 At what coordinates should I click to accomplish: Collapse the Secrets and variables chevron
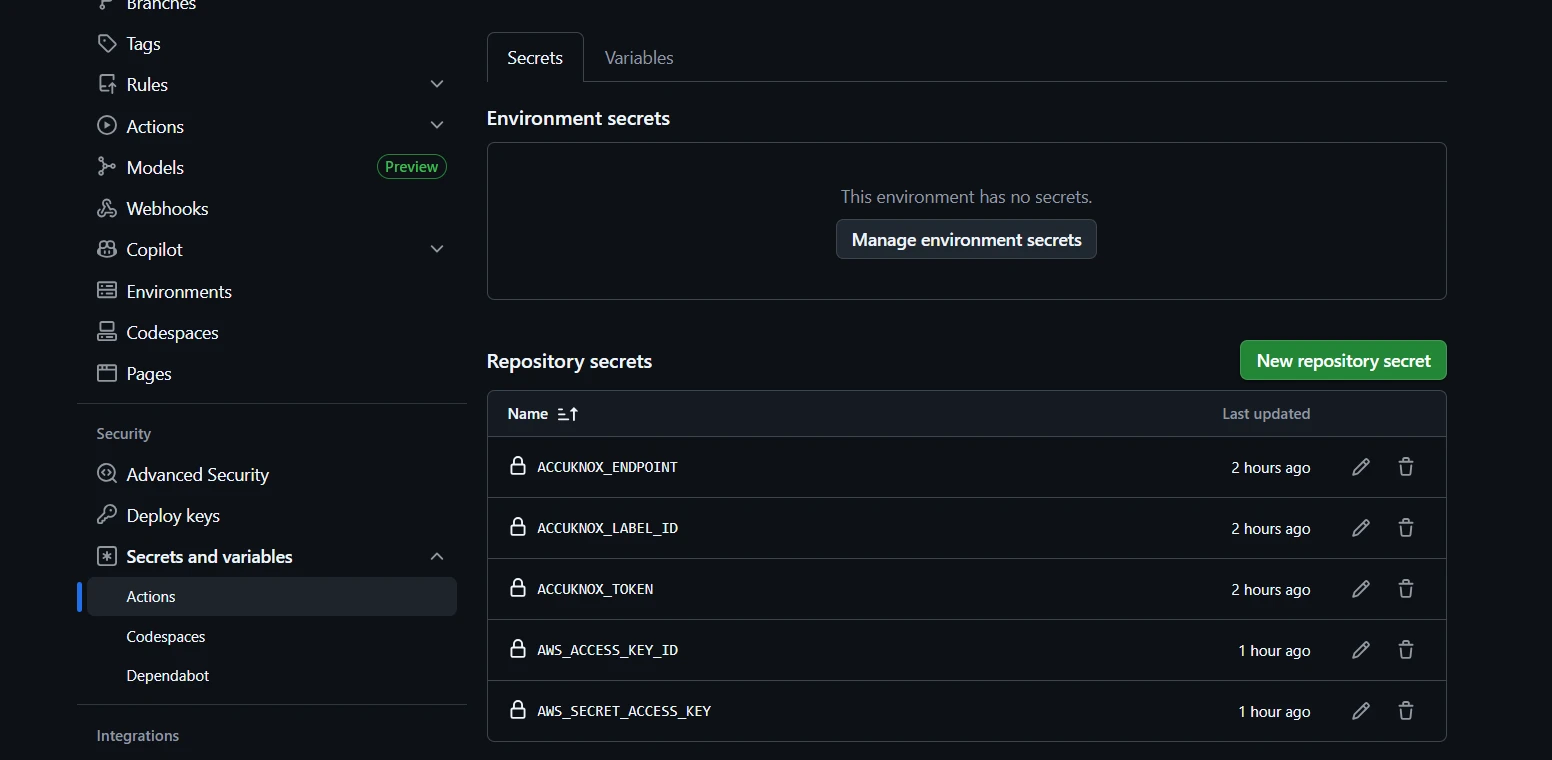(x=437, y=556)
